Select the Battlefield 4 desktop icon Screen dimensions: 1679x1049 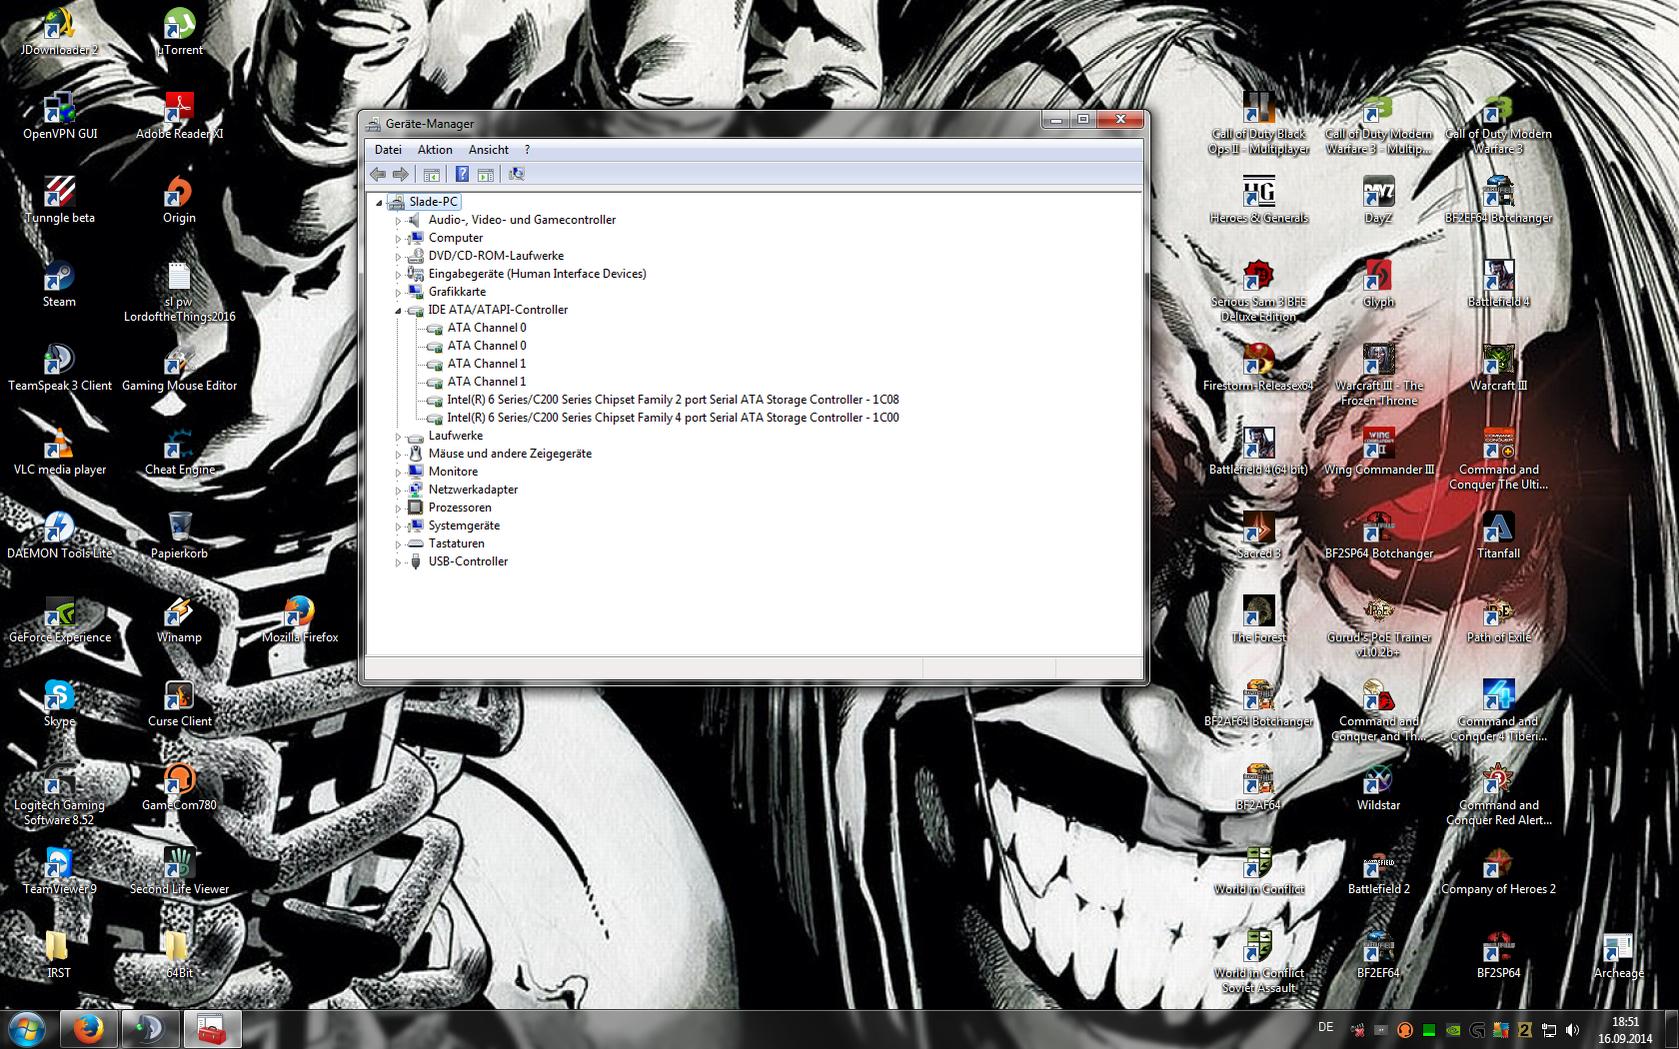click(x=1498, y=283)
